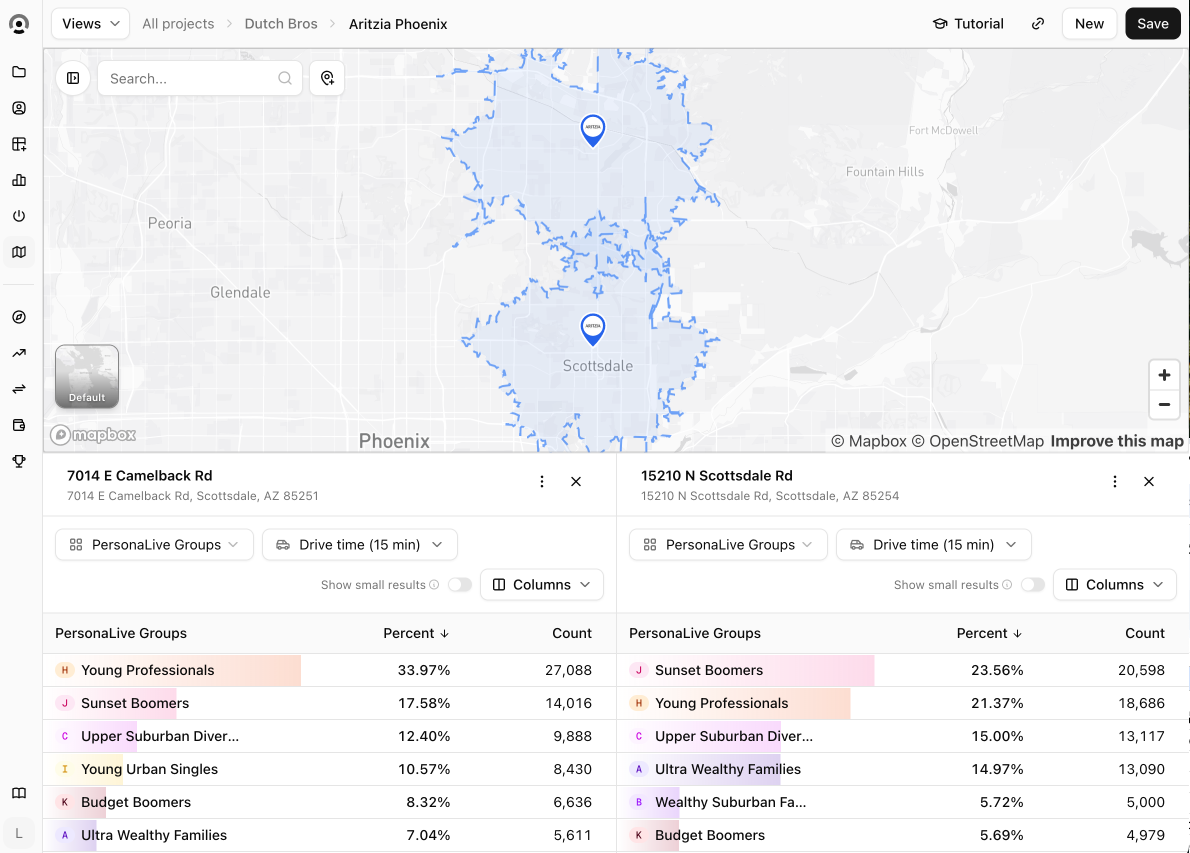This screenshot has height=853, width=1190.
Task: Open PersonaLive Groups dropdown in Camelback panel
Action: pyautogui.click(x=154, y=545)
